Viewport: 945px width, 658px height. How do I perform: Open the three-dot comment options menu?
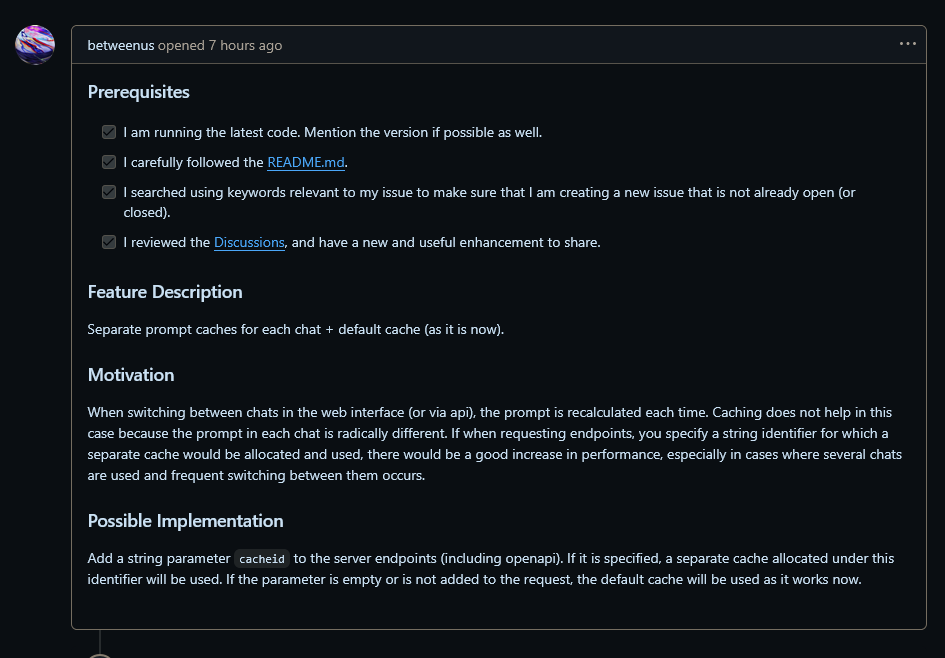point(908,44)
